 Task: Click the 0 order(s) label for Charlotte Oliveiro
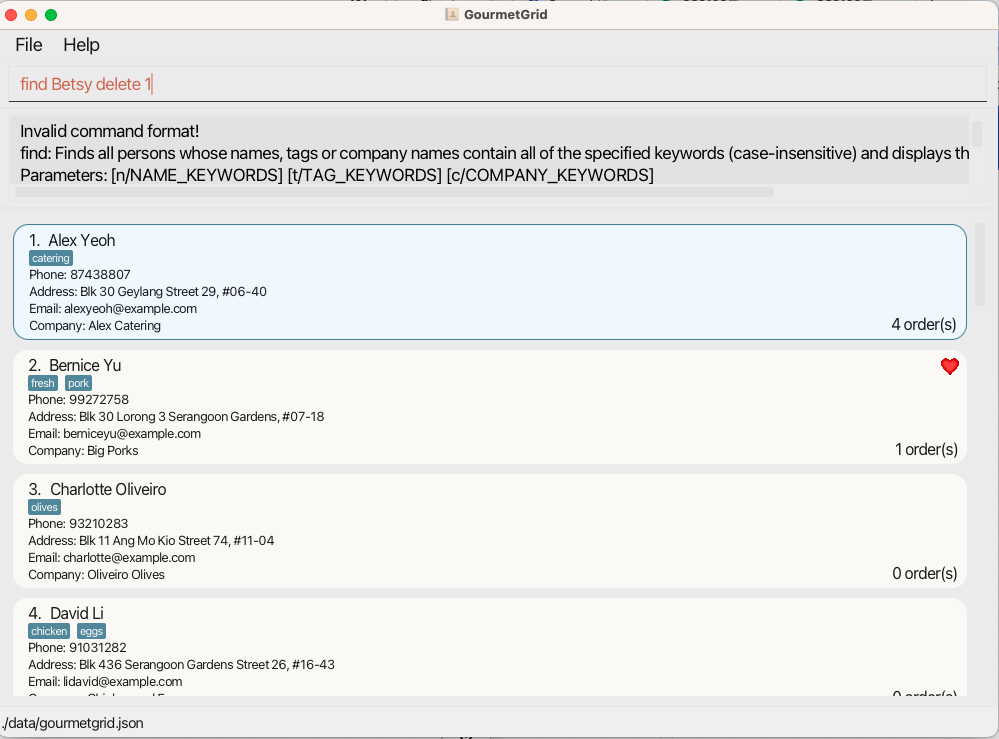coord(924,573)
